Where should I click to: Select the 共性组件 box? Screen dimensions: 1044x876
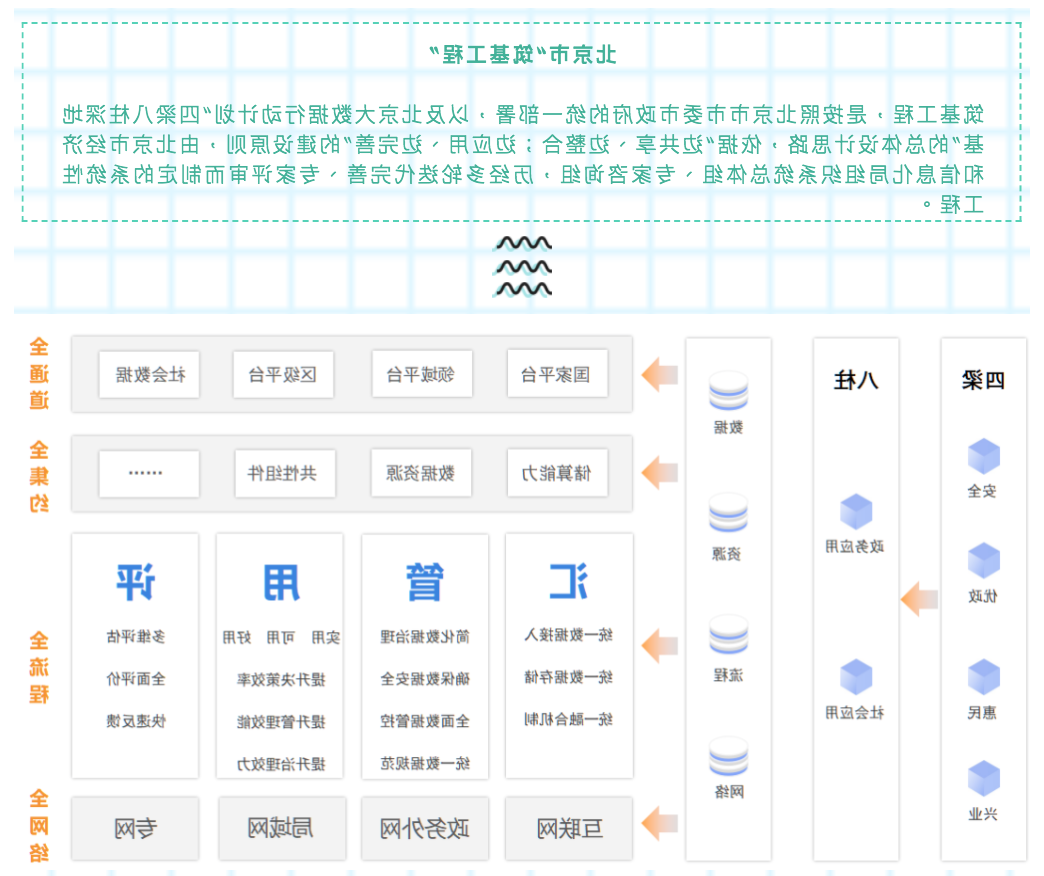(284, 473)
